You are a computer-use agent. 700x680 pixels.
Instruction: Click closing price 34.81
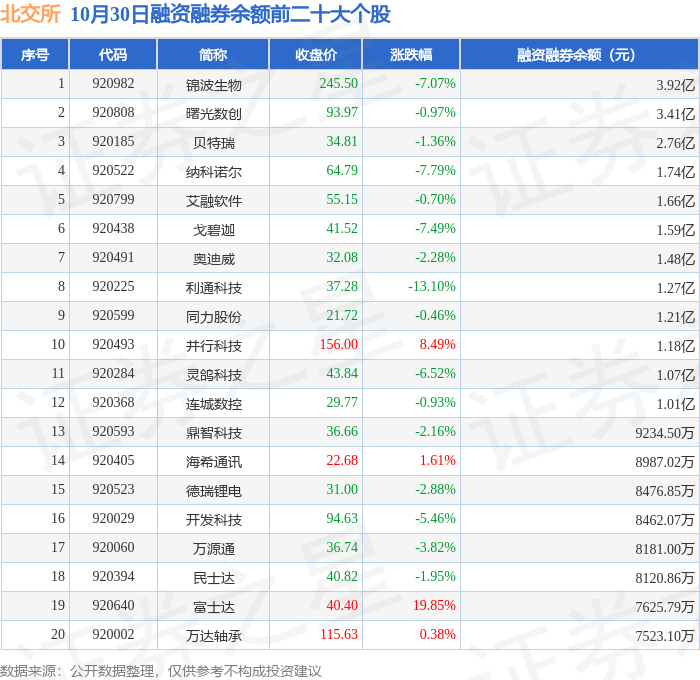[x=342, y=142]
